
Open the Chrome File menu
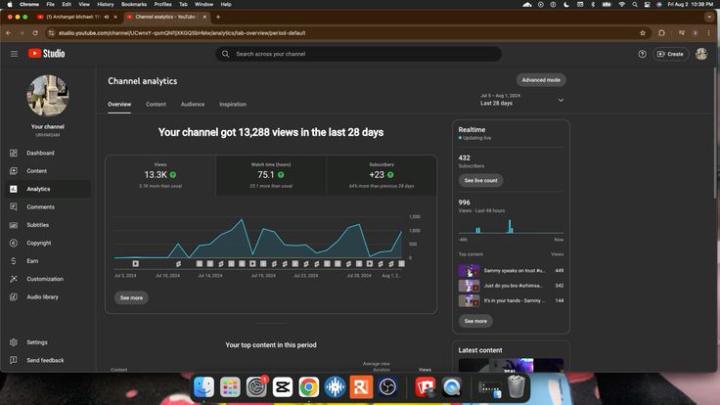51,4
